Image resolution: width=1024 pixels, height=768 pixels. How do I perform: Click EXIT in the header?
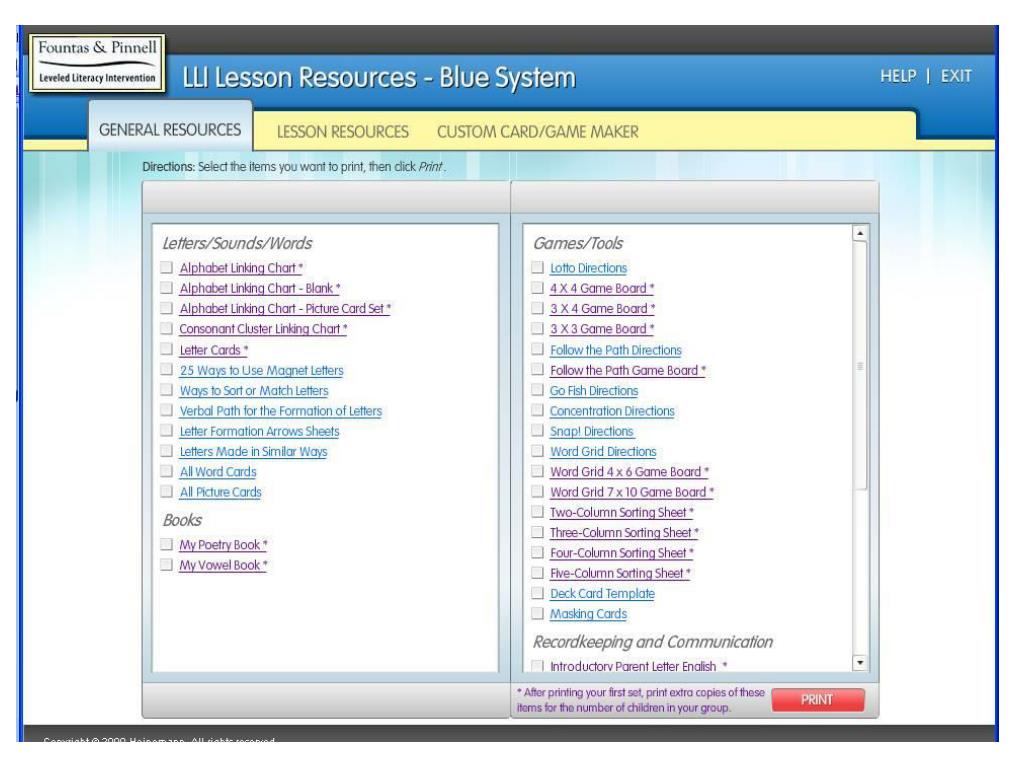[x=956, y=76]
